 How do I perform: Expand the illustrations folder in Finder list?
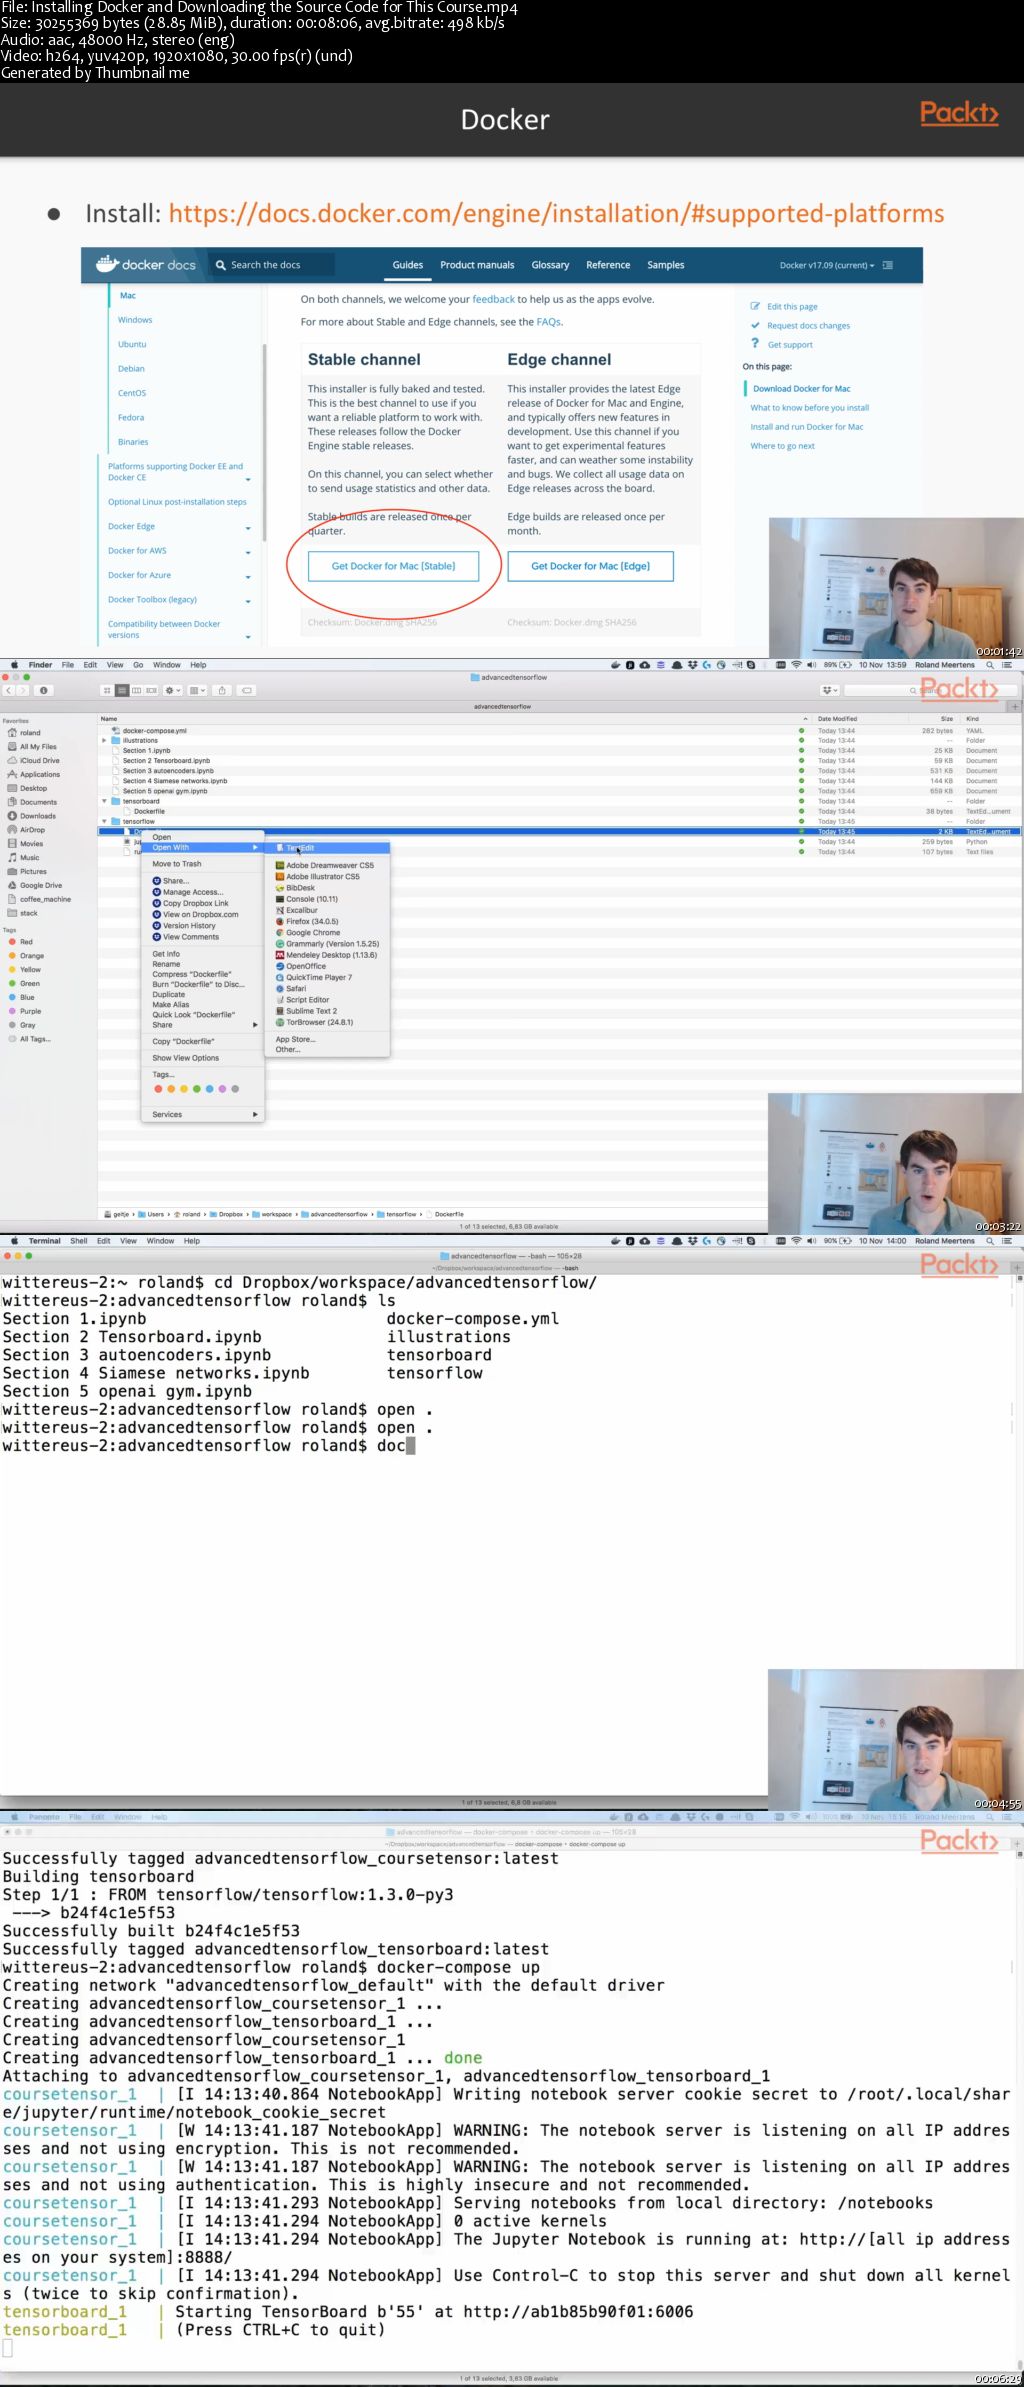point(104,741)
